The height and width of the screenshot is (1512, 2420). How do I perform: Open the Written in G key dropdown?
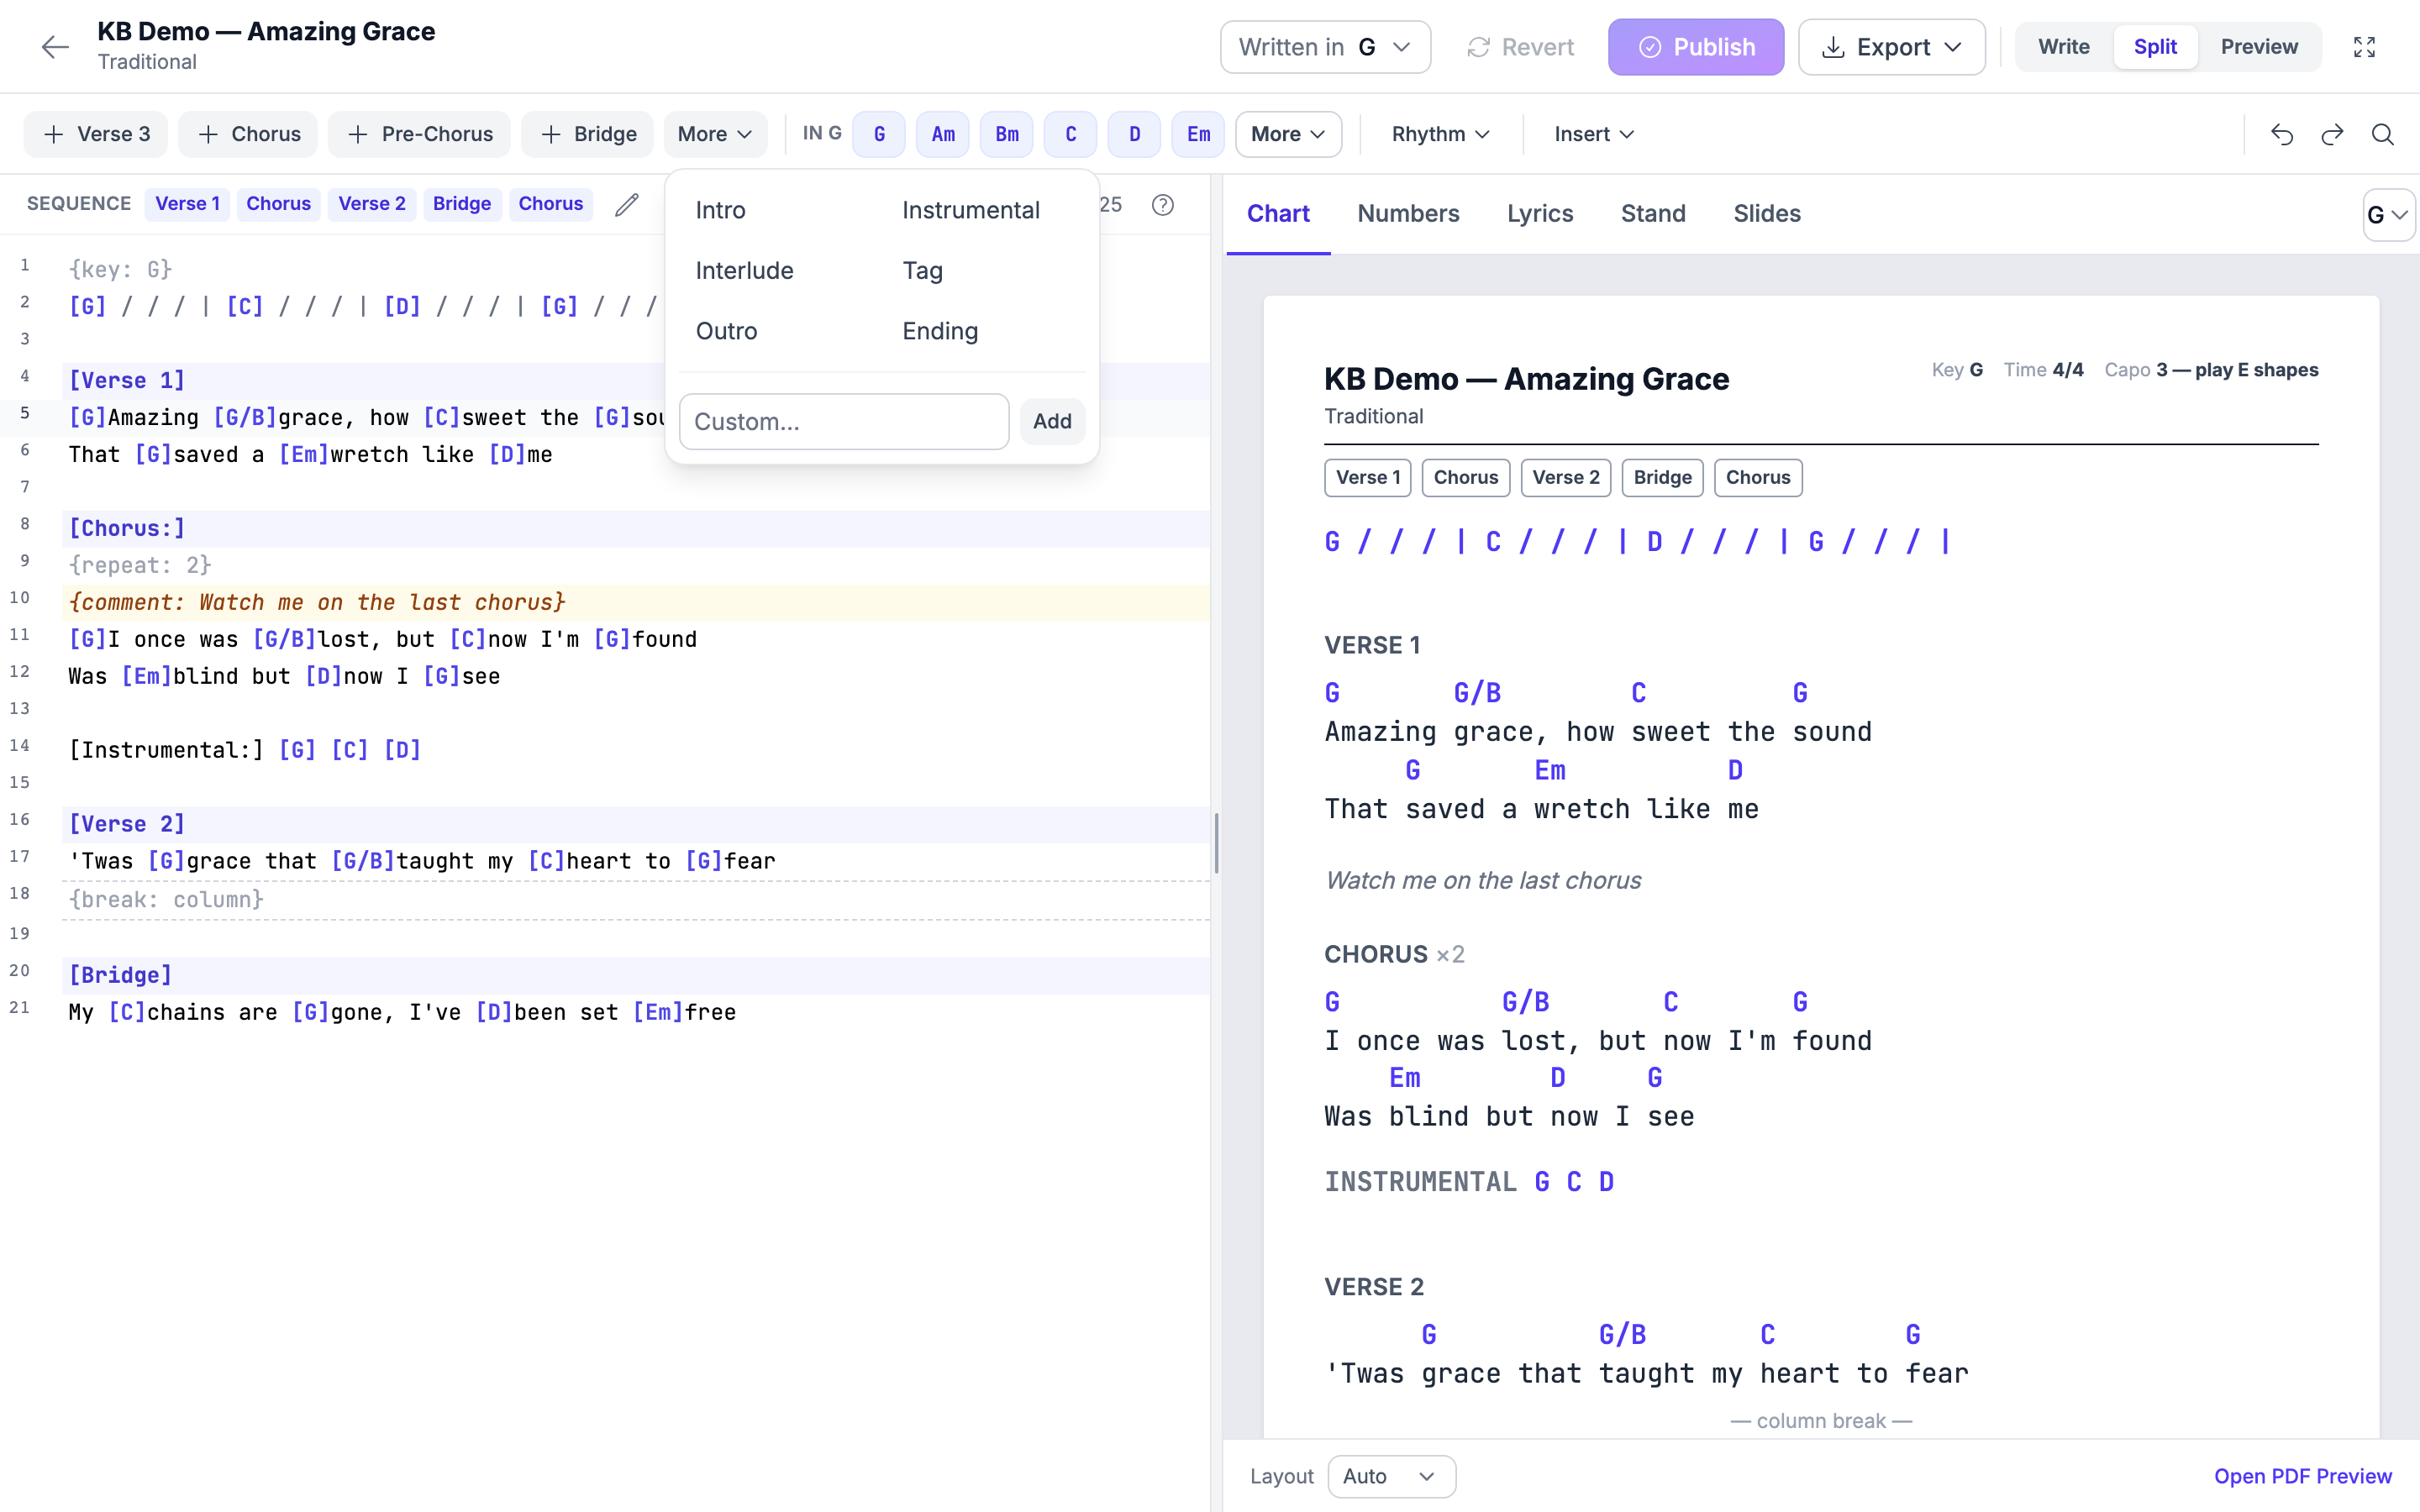1325,47
